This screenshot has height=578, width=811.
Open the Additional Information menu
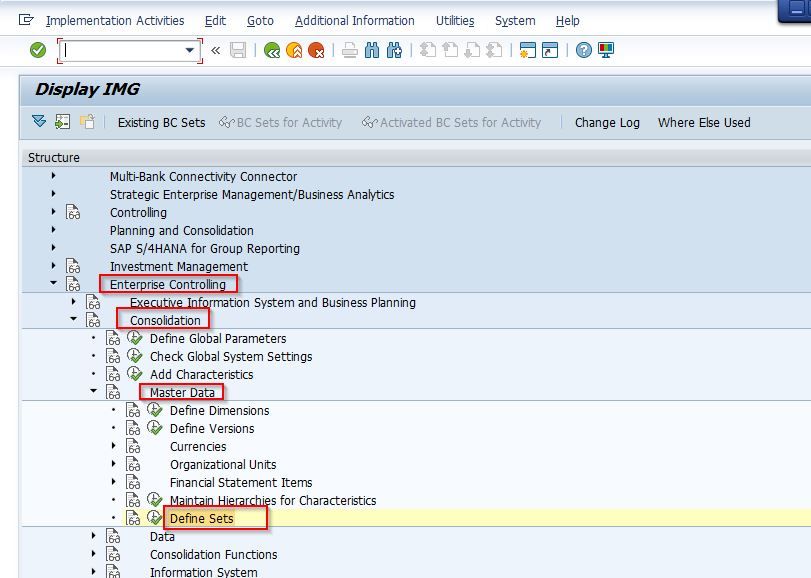point(355,21)
